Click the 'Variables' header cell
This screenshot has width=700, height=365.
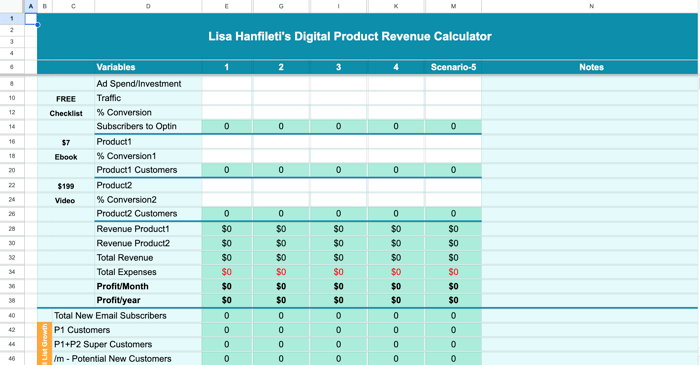(148, 67)
